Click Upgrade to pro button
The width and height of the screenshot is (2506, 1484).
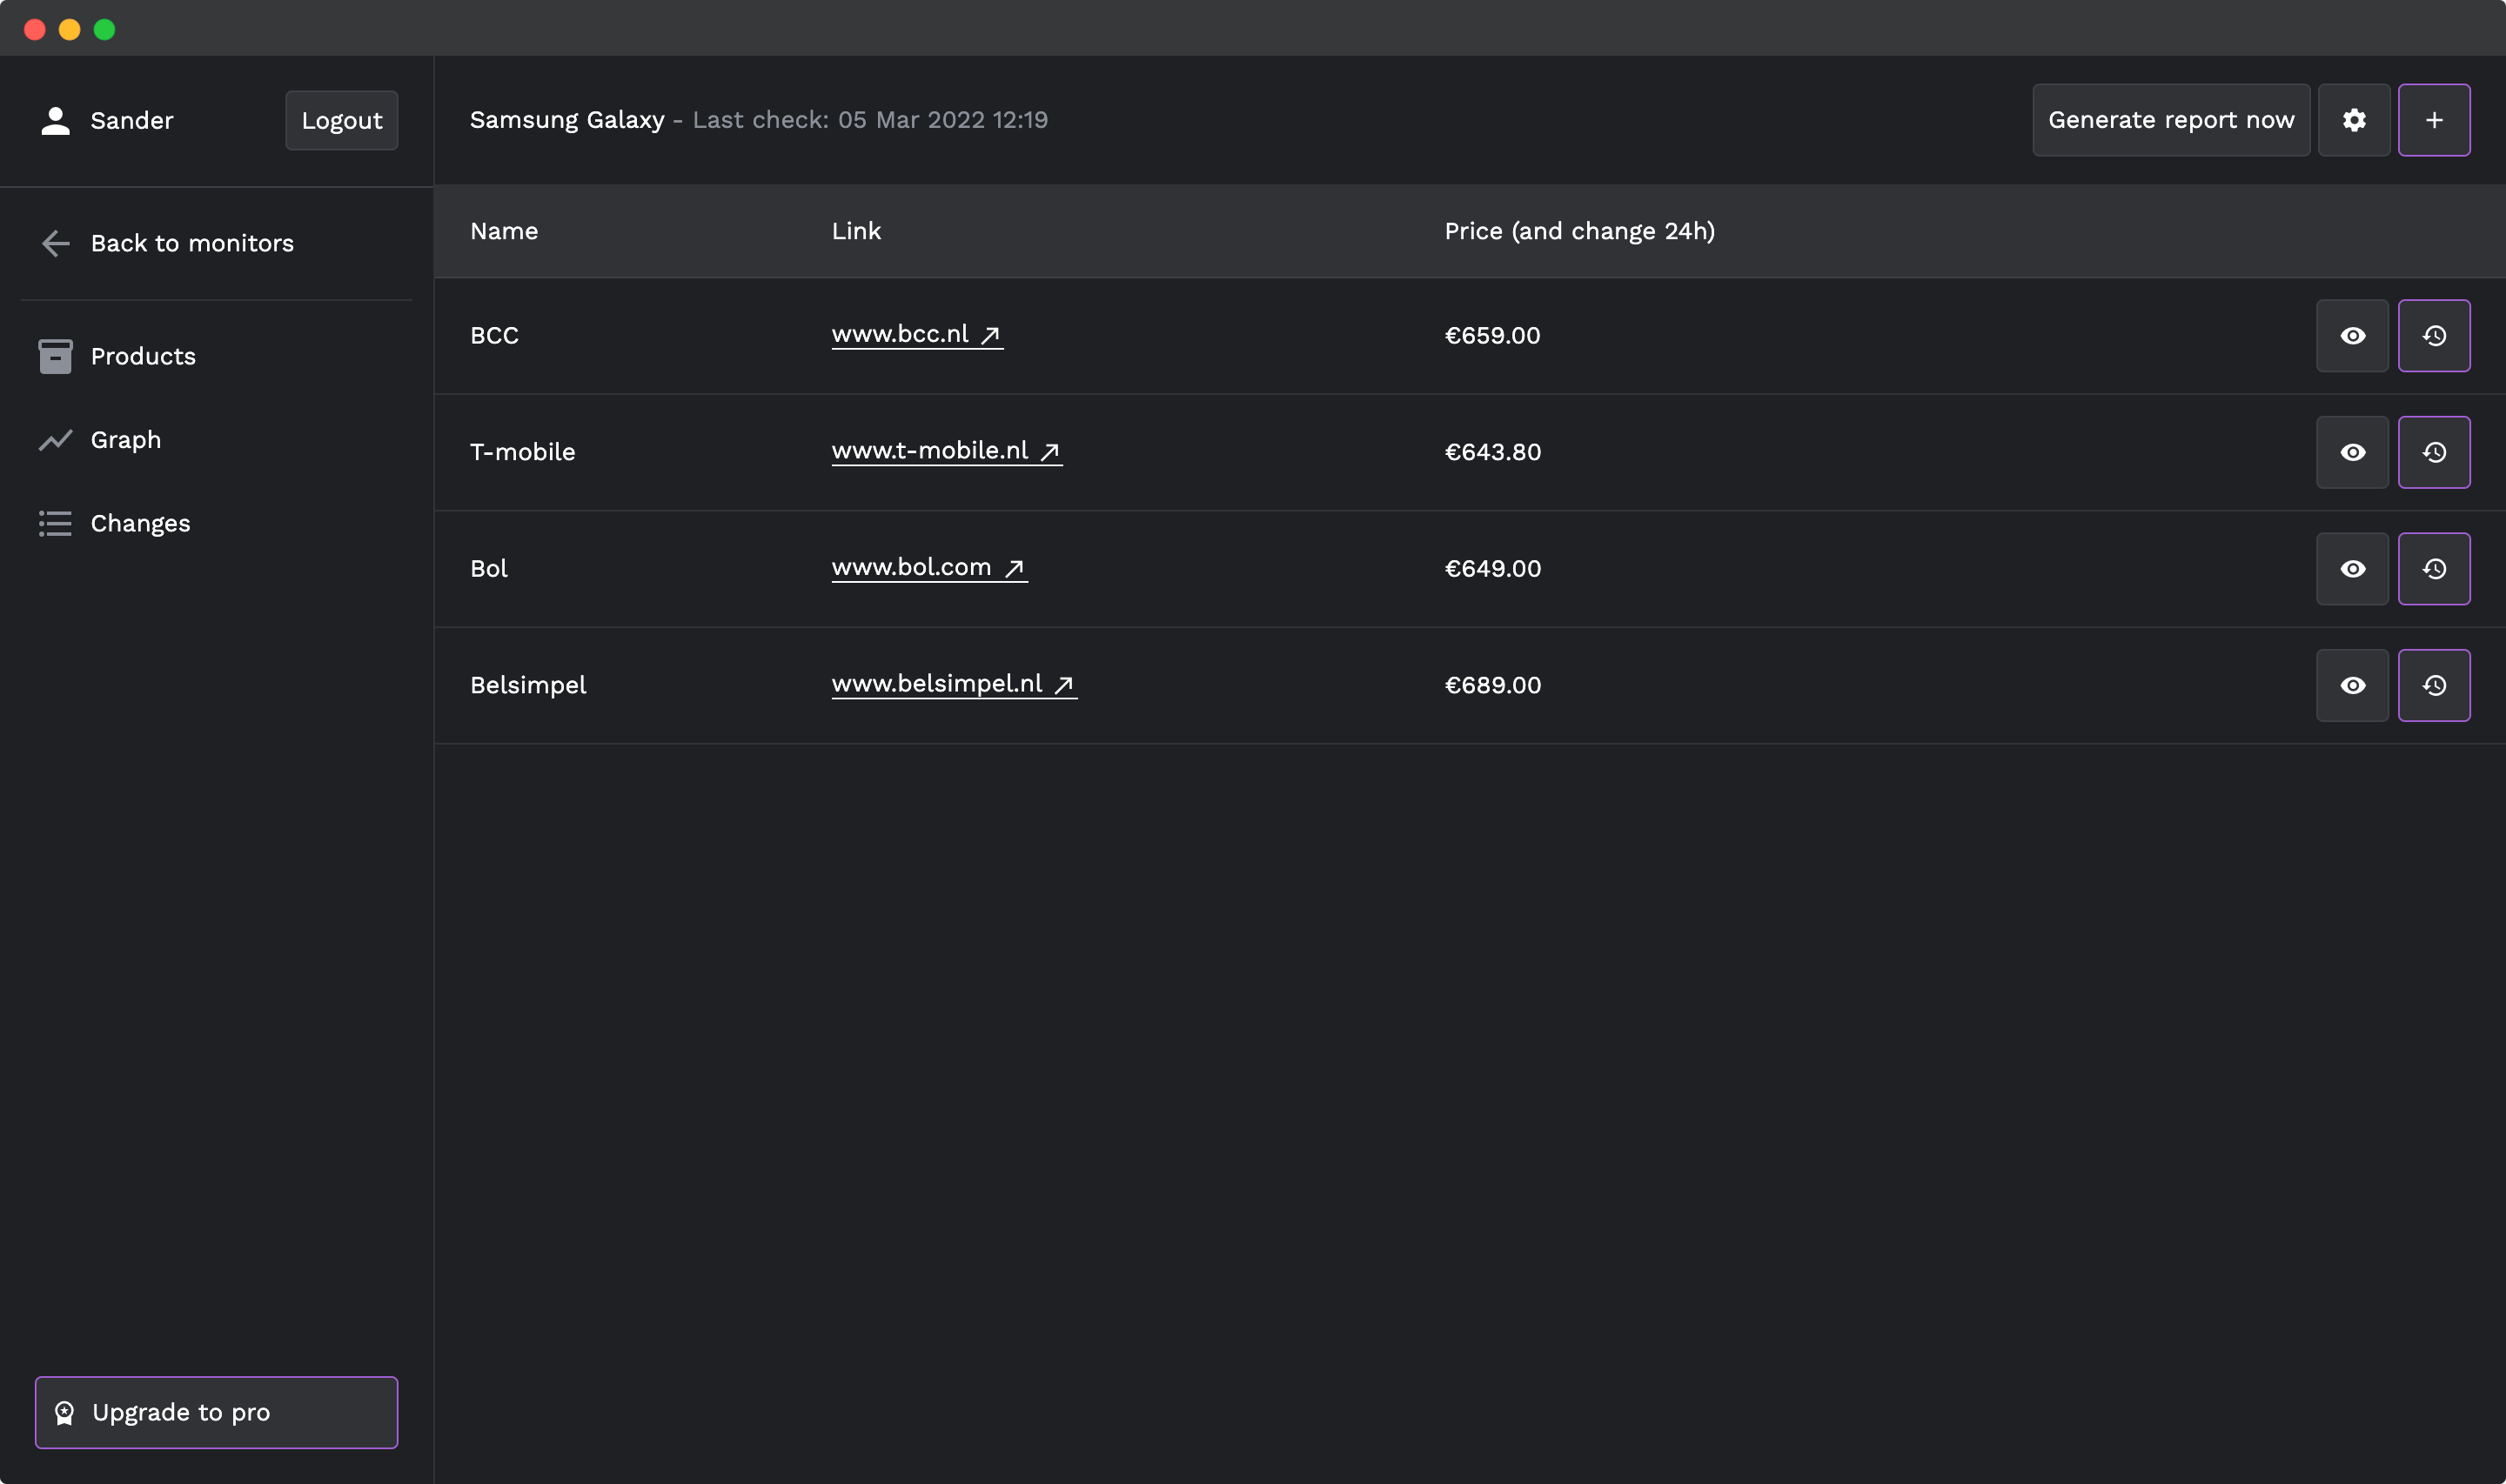click(x=216, y=1412)
